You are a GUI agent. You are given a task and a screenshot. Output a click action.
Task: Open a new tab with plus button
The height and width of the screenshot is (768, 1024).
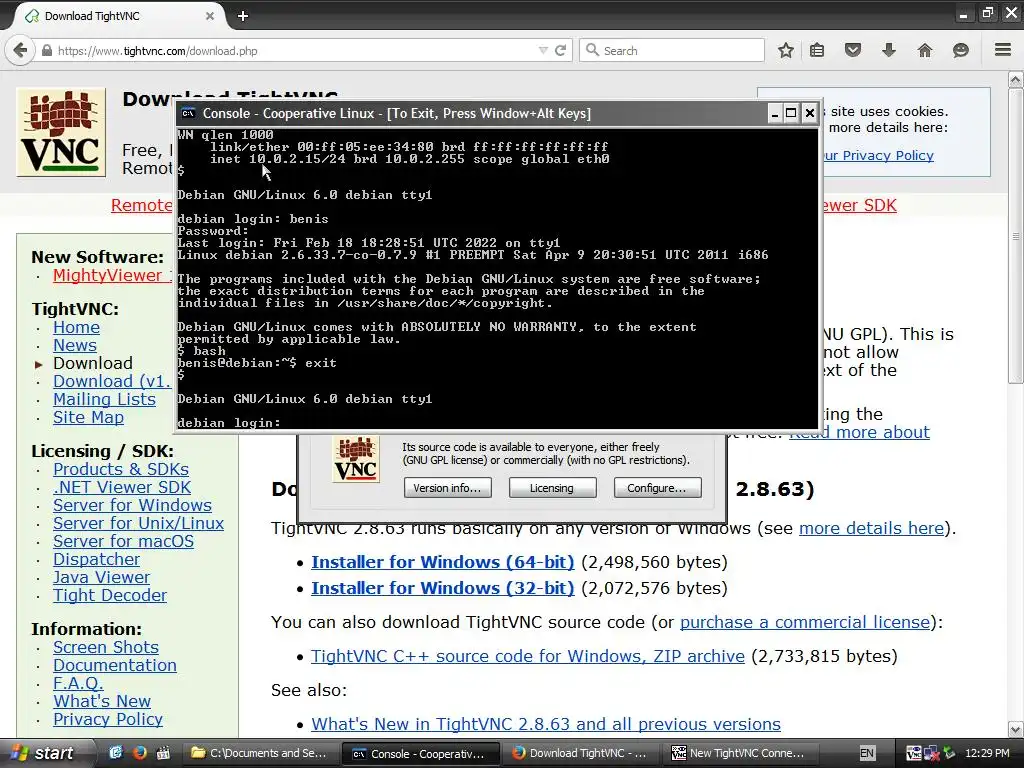point(243,16)
